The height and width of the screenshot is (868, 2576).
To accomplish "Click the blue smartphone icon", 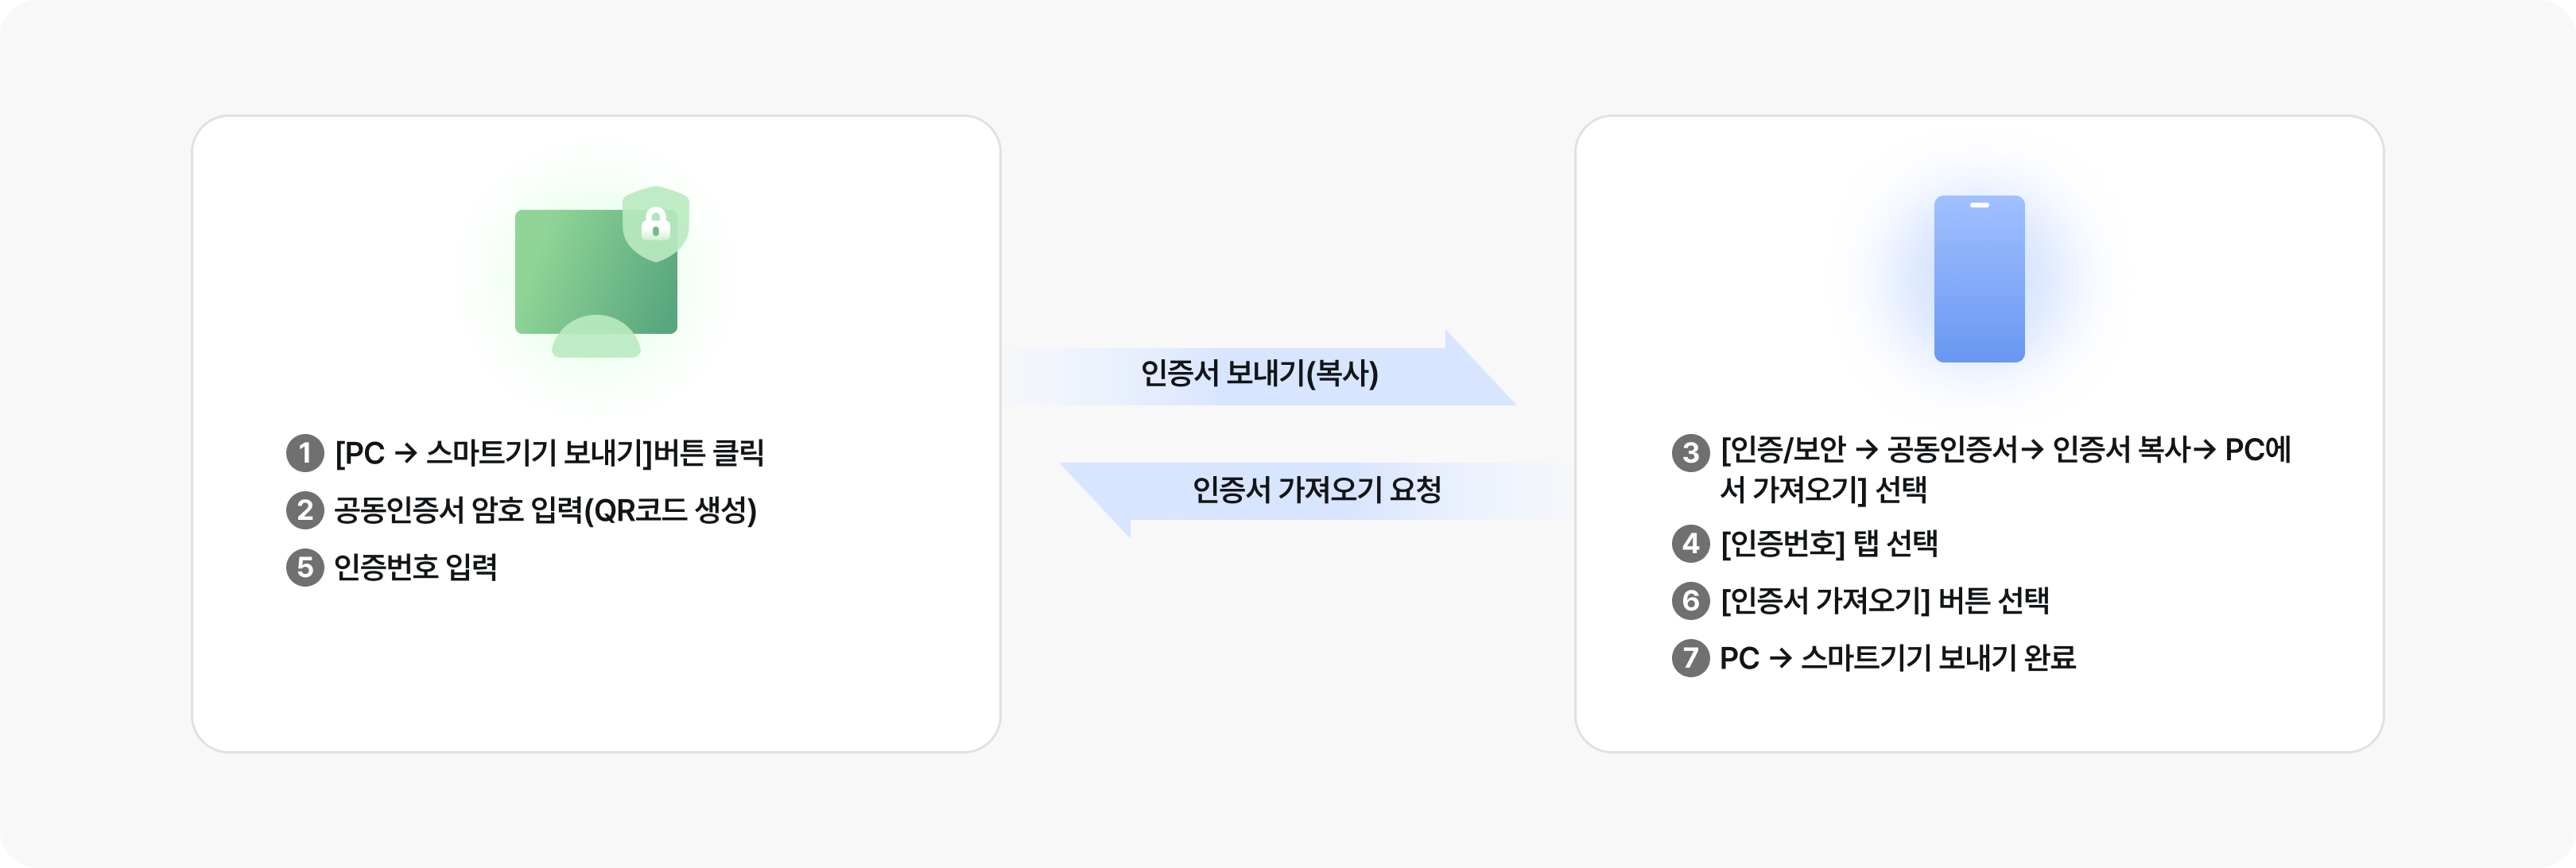I will click(x=1978, y=279).
